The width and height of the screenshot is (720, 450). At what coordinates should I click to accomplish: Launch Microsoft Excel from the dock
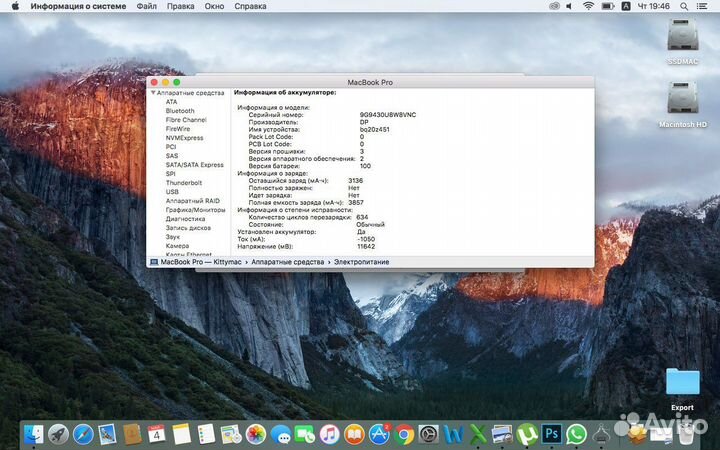tap(478, 434)
